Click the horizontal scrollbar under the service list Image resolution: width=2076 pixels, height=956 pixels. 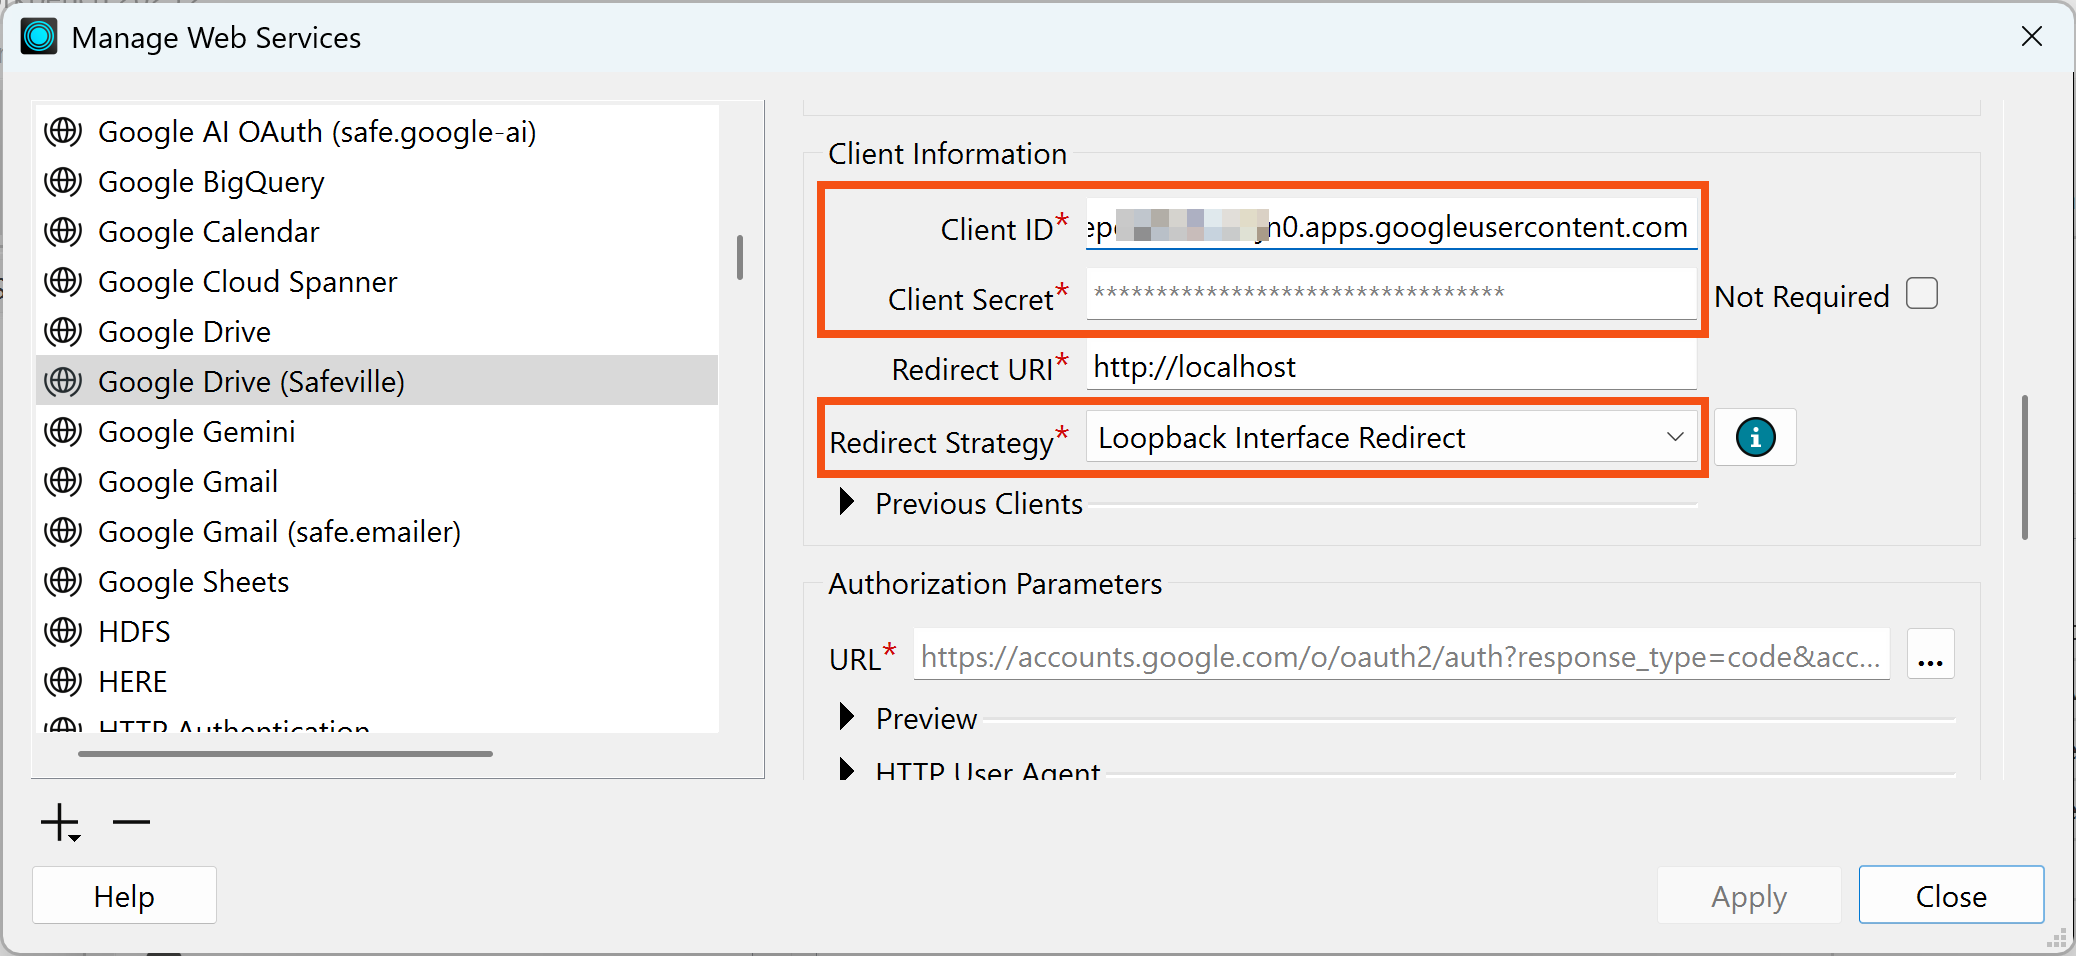pyautogui.click(x=285, y=754)
